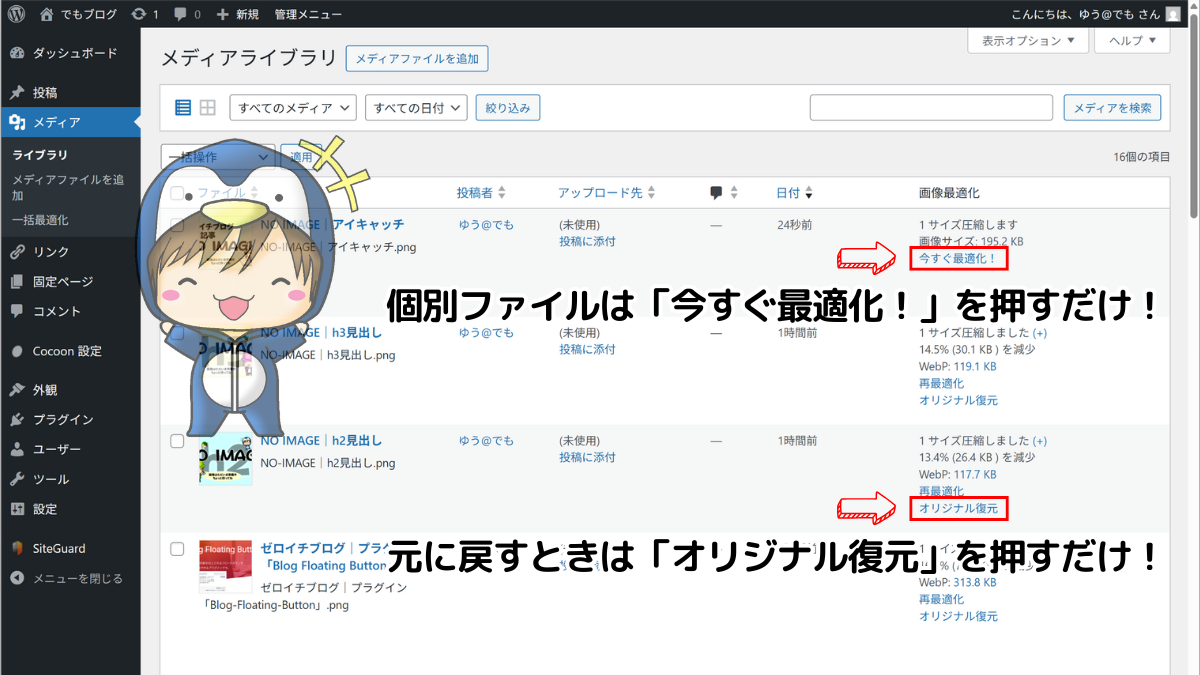
Task: Click the プラグイン plug icon
Action: click(17, 419)
